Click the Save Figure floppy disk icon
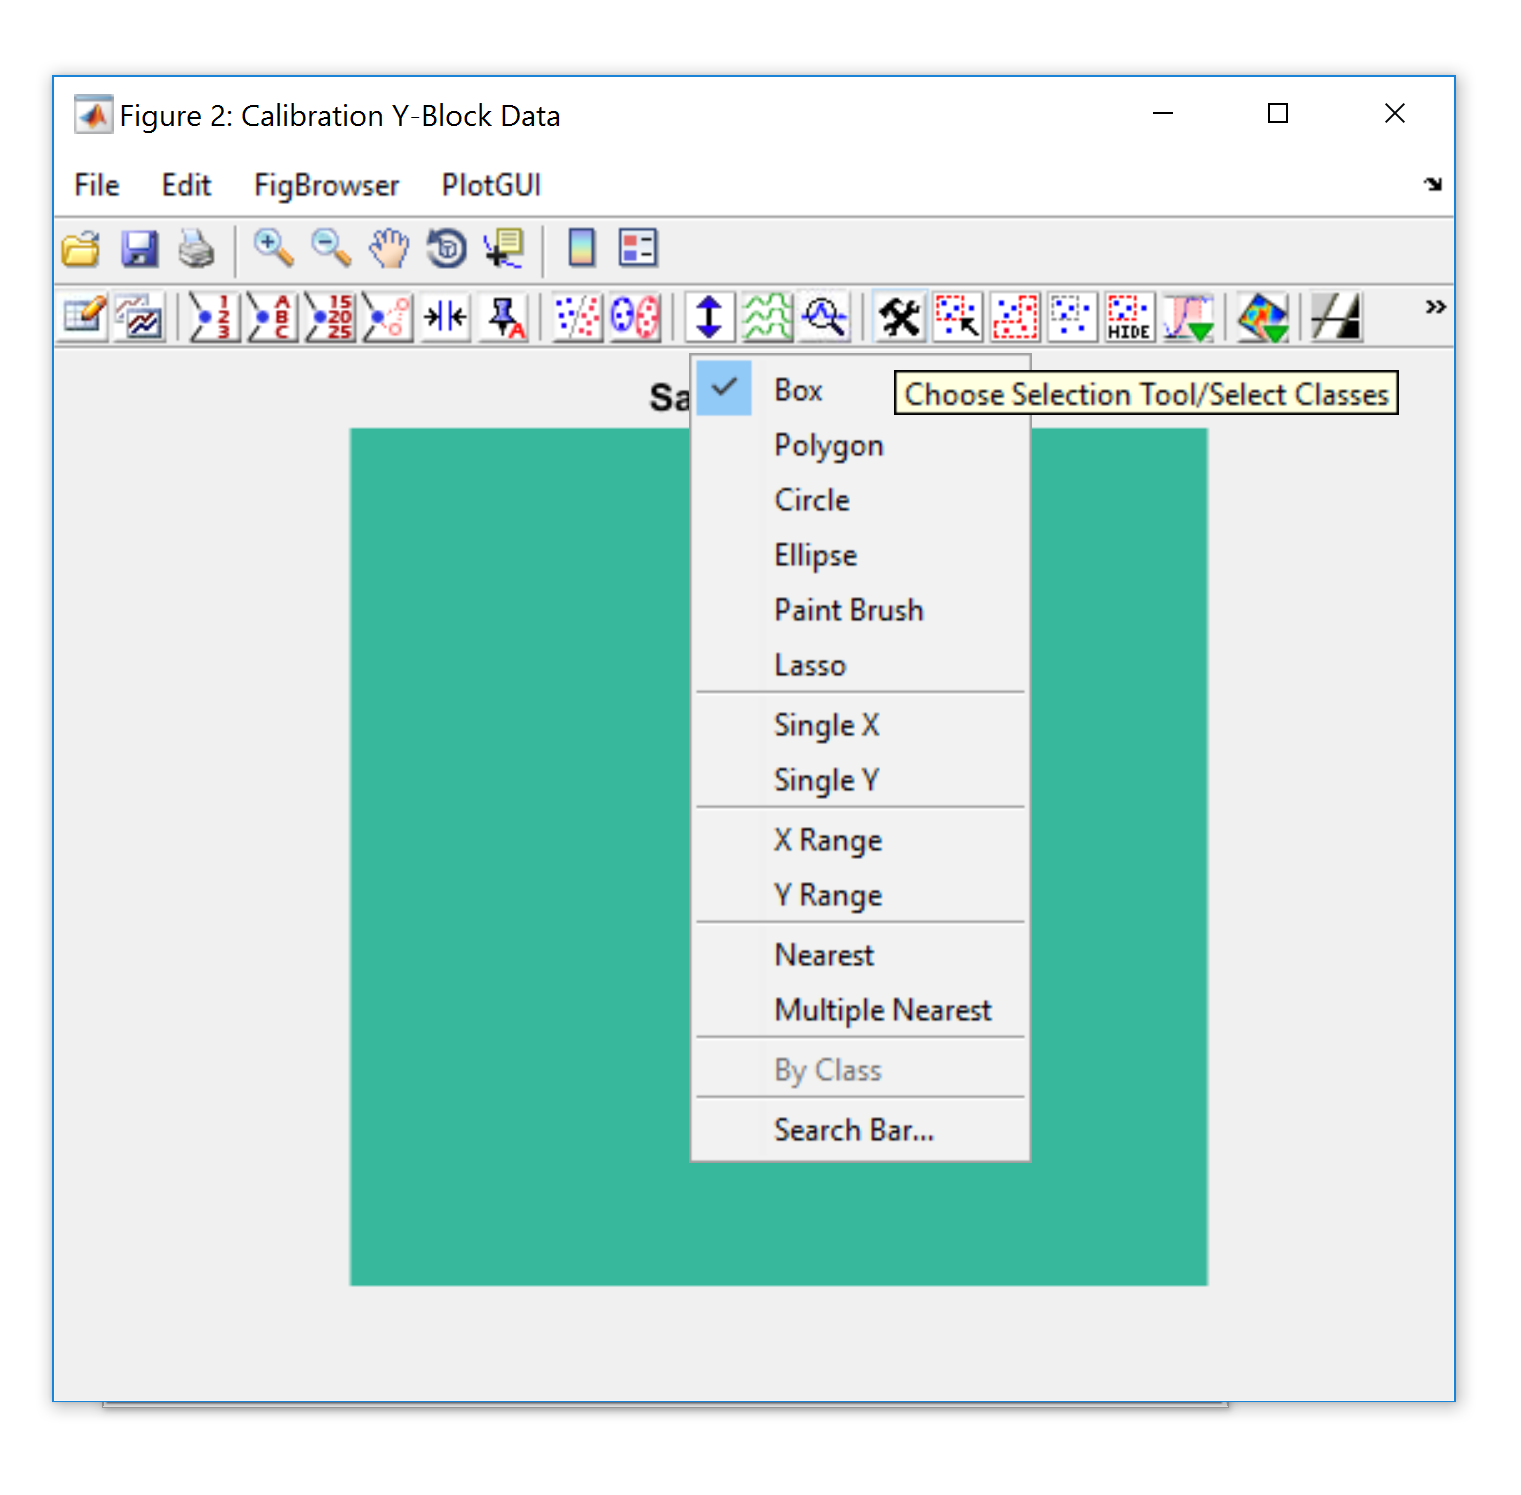The width and height of the screenshot is (1521, 1495). pyautogui.click(x=139, y=248)
